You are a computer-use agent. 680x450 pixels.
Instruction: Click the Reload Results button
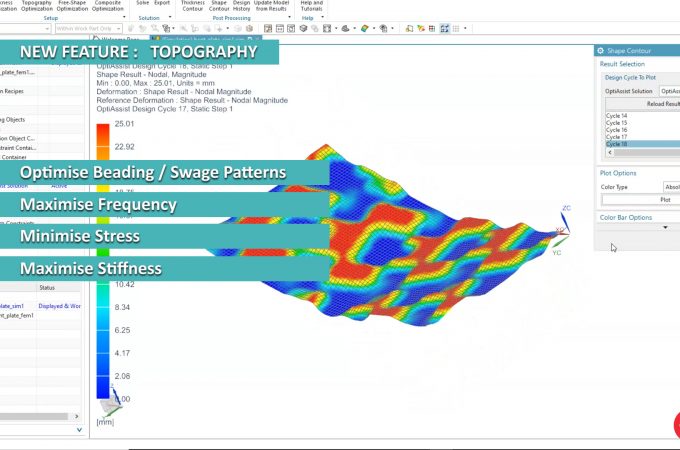click(643, 104)
